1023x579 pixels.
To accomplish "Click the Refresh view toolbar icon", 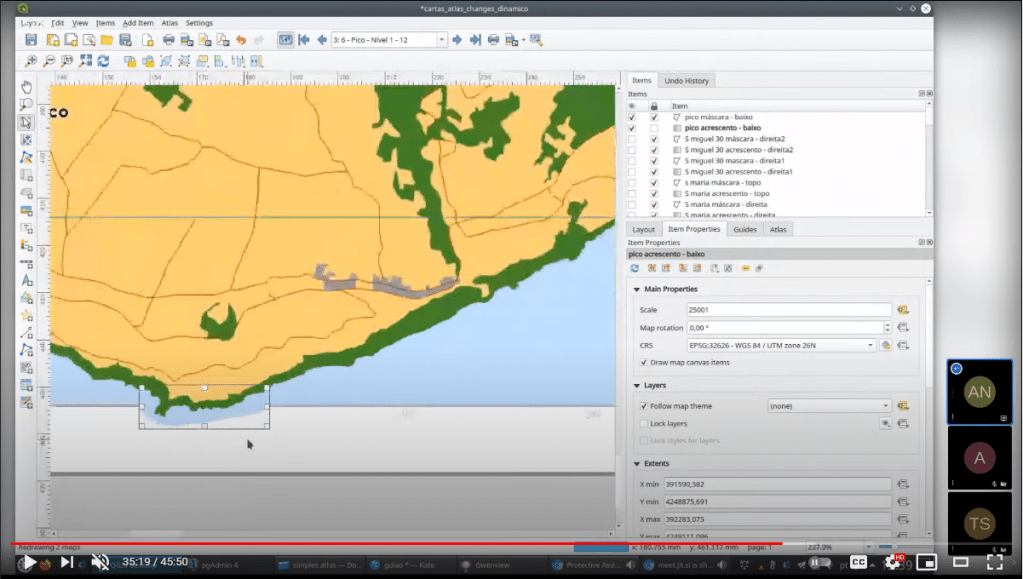I will (104, 61).
